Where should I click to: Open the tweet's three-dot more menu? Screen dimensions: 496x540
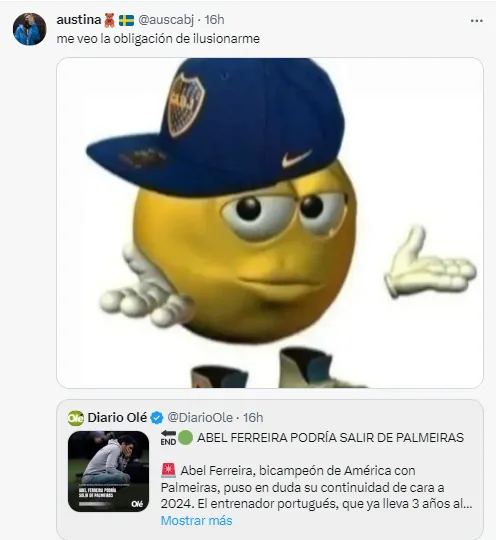(476, 21)
